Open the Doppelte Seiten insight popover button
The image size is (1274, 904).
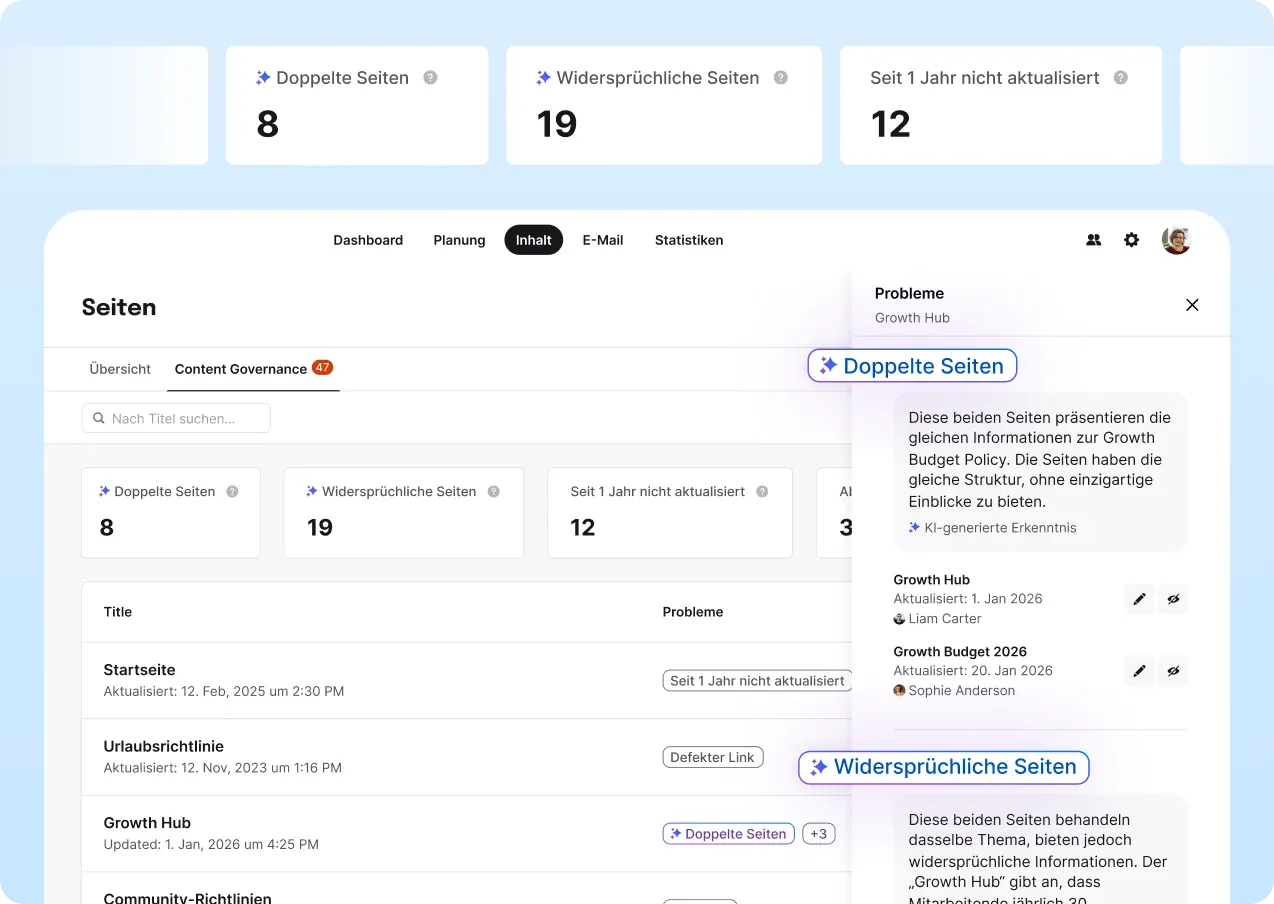[x=911, y=365]
